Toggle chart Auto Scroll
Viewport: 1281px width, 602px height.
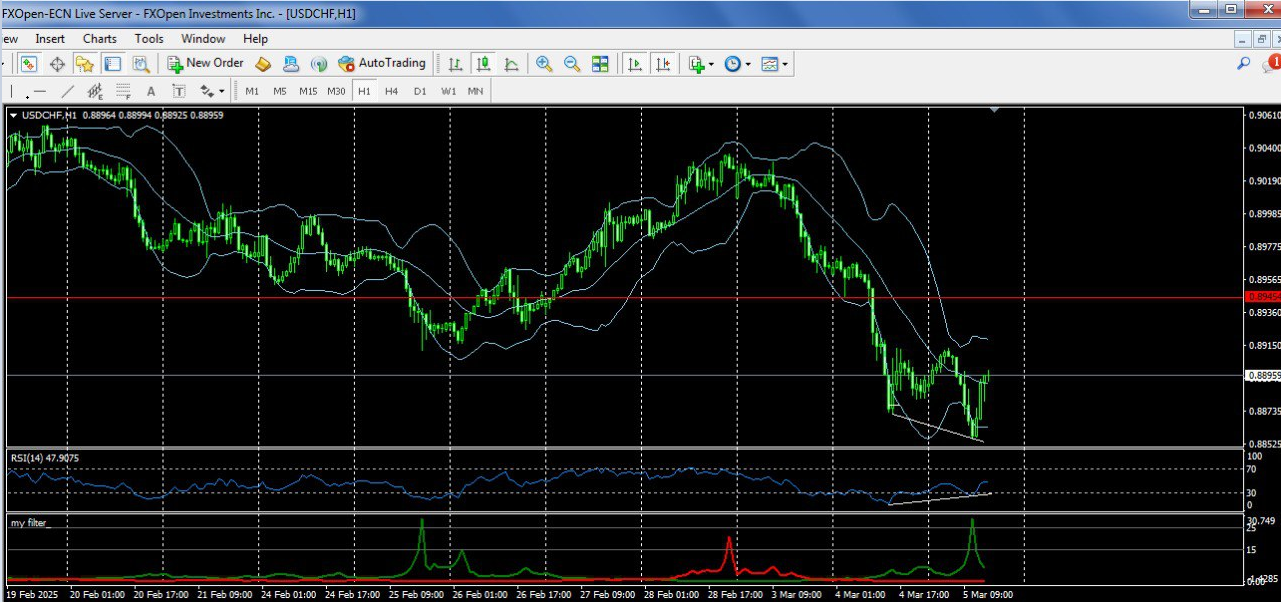(633, 64)
